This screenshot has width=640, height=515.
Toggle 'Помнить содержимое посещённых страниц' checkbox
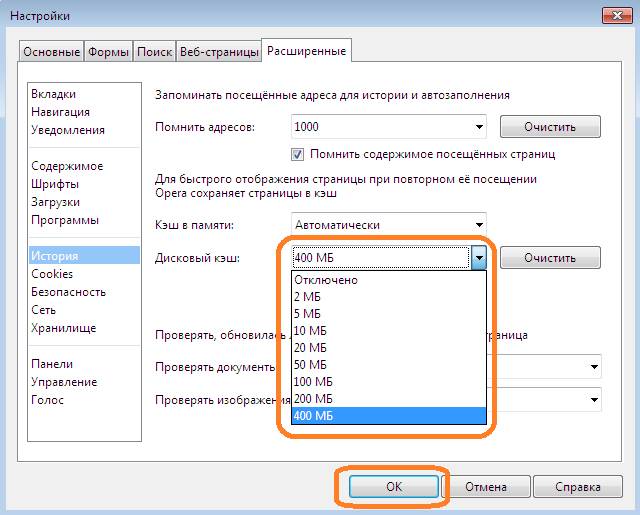[297, 155]
